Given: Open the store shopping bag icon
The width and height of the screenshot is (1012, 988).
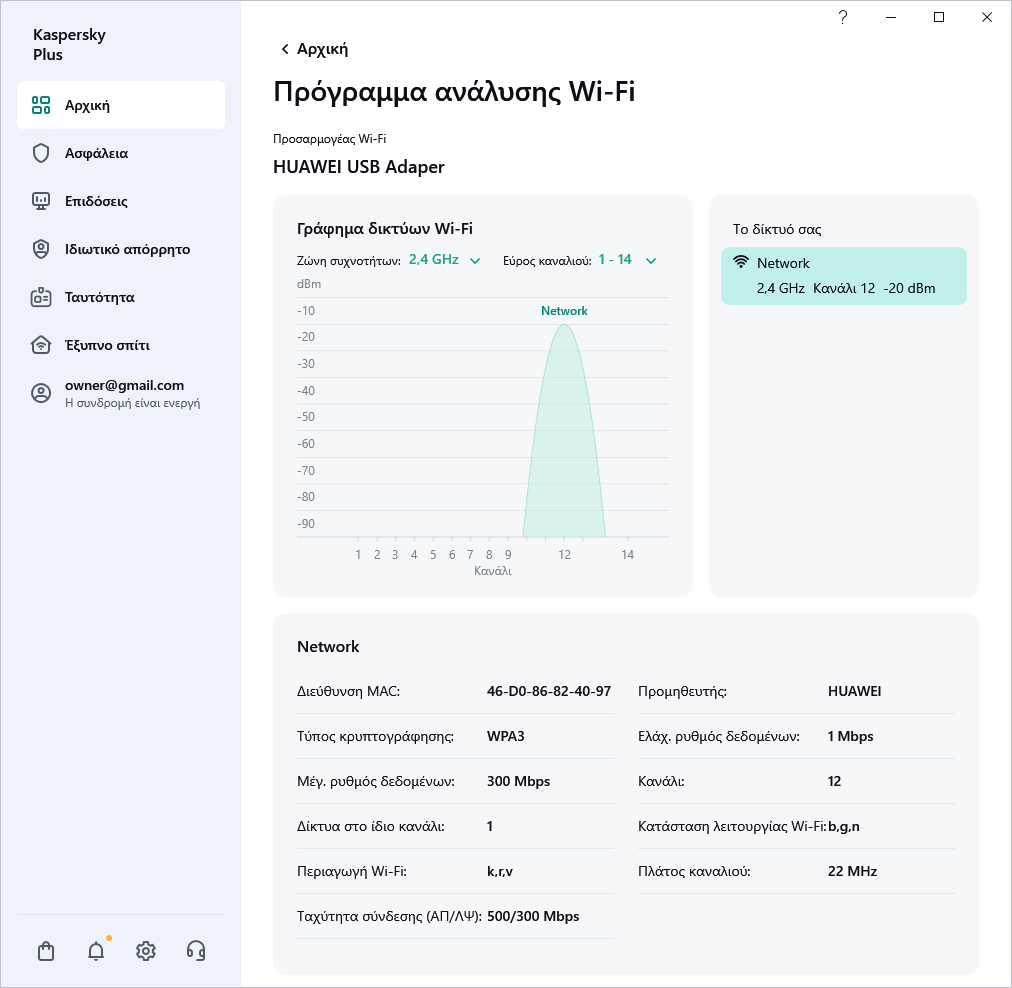Looking at the screenshot, I should pyautogui.click(x=46, y=951).
